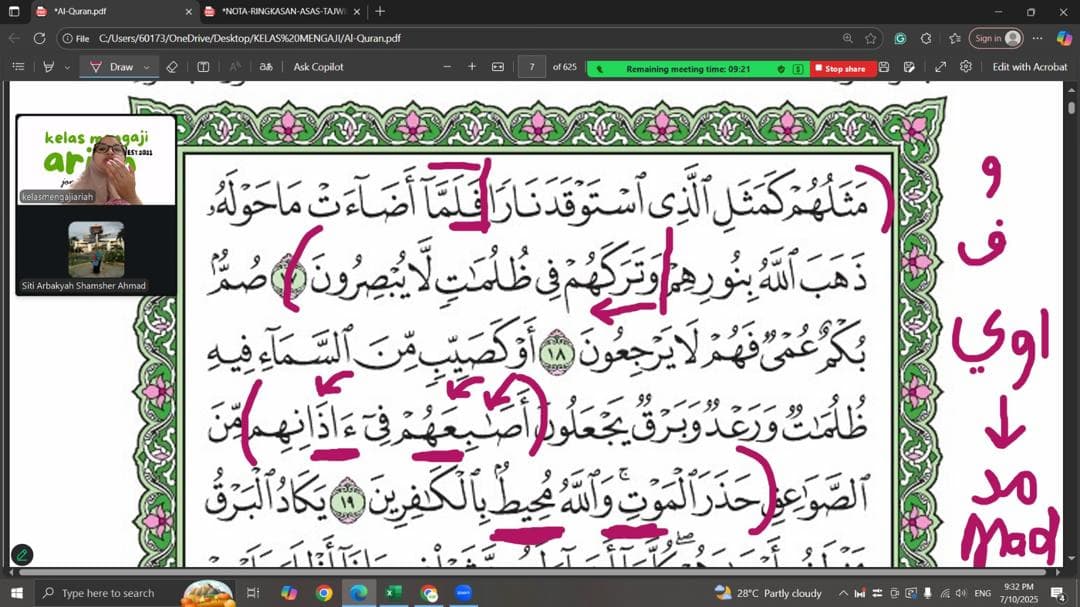The height and width of the screenshot is (607, 1080).
Task: Open the notification center icon
Action: point(1058,593)
